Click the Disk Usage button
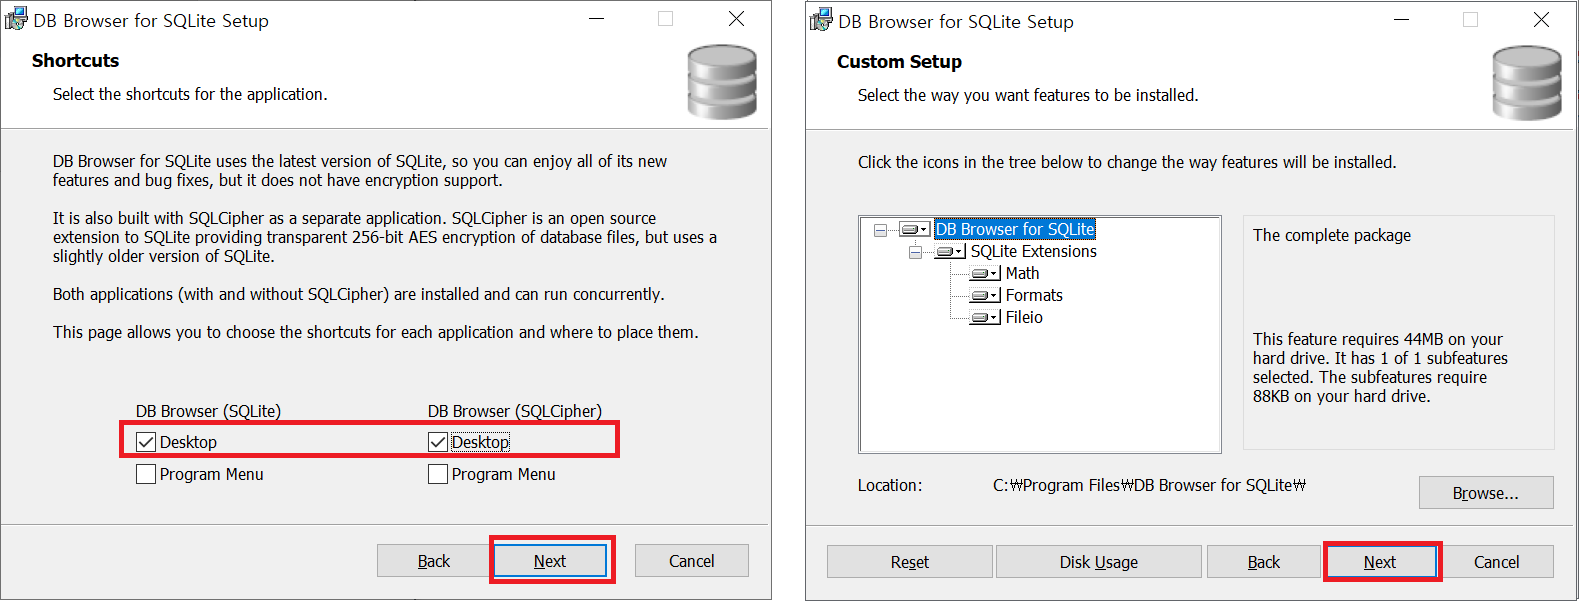The width and height of the screenshot is (1581, 601). tap(1098, 562)
